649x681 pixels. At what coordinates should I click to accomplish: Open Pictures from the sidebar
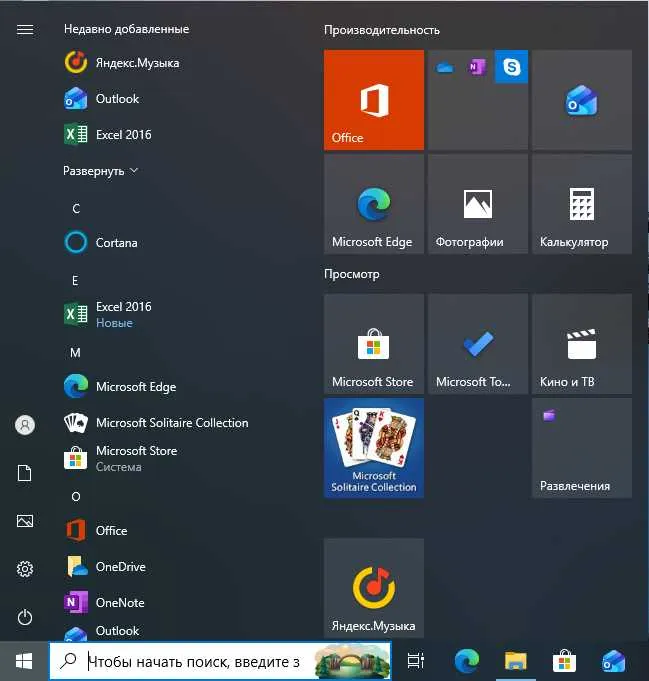tap(24, 521)
